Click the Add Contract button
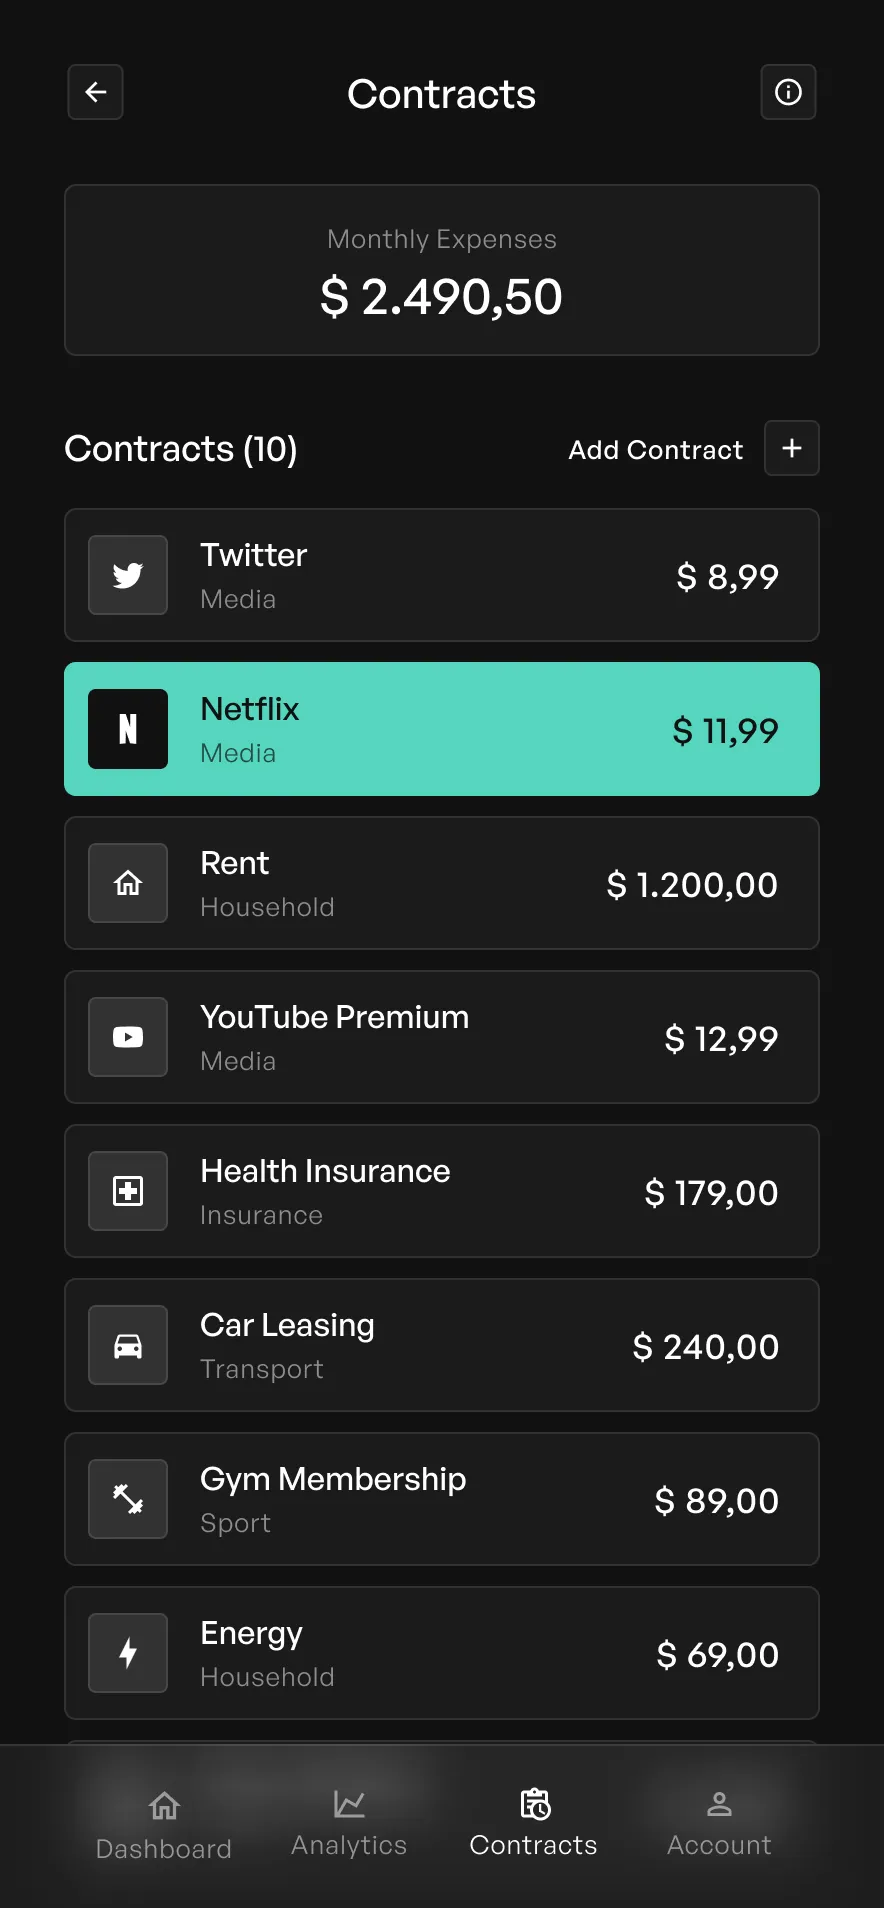 coord(655,449)
